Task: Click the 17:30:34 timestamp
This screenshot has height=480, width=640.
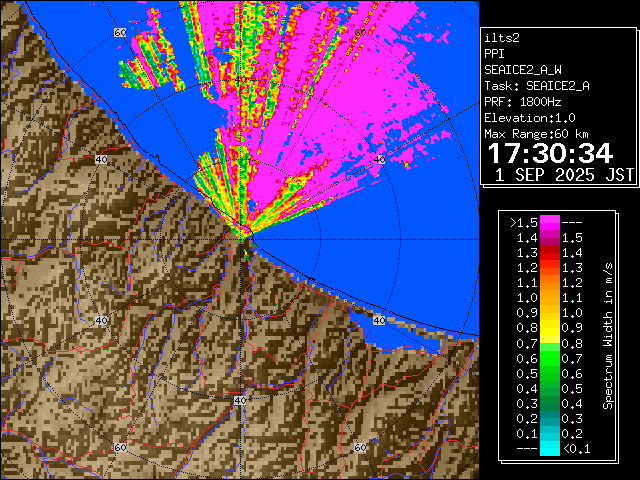Action: (549, 153)
